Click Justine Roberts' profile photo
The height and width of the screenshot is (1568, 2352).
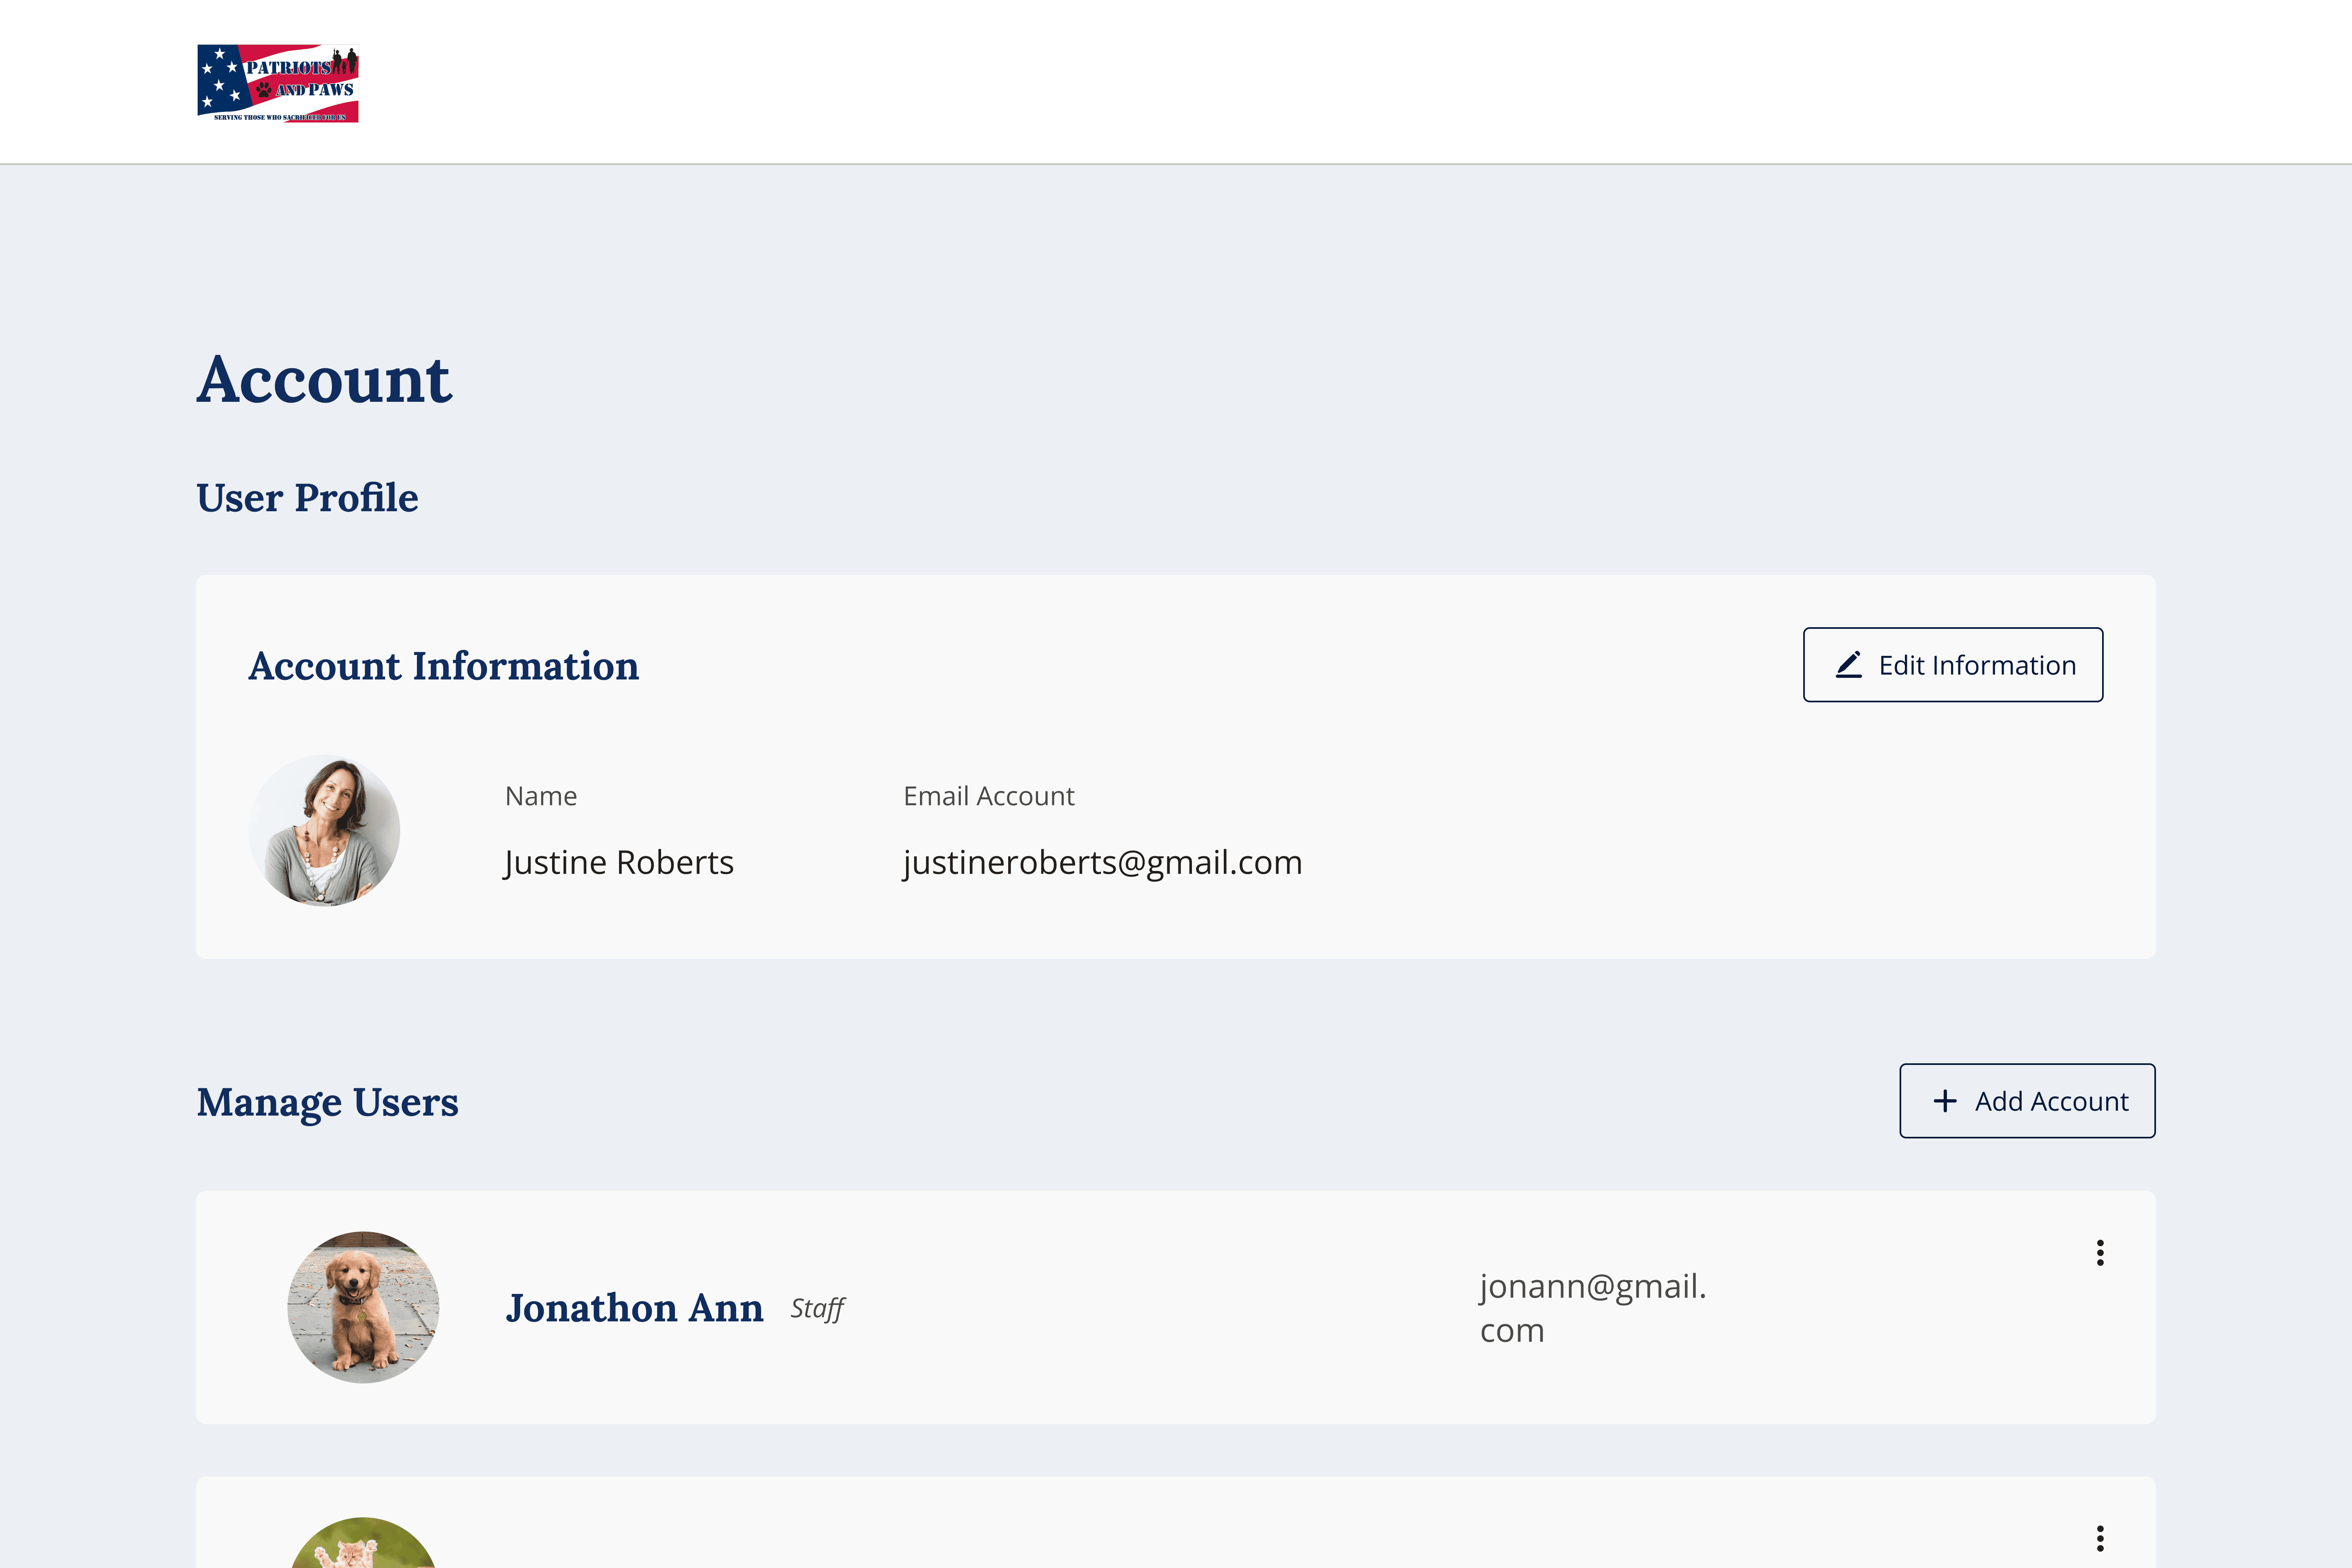(x=324, y=830)
